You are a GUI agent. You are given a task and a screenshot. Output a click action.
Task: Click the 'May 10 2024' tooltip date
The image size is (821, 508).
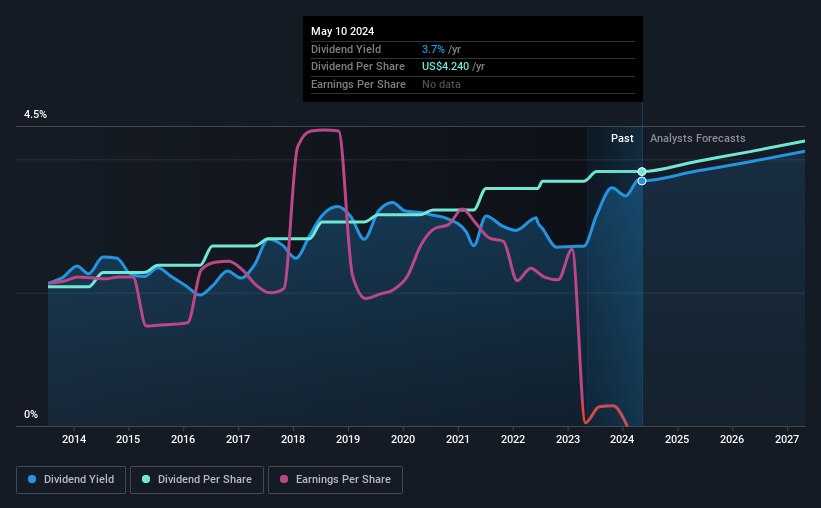pyautogui.click(x=342, y=31)
